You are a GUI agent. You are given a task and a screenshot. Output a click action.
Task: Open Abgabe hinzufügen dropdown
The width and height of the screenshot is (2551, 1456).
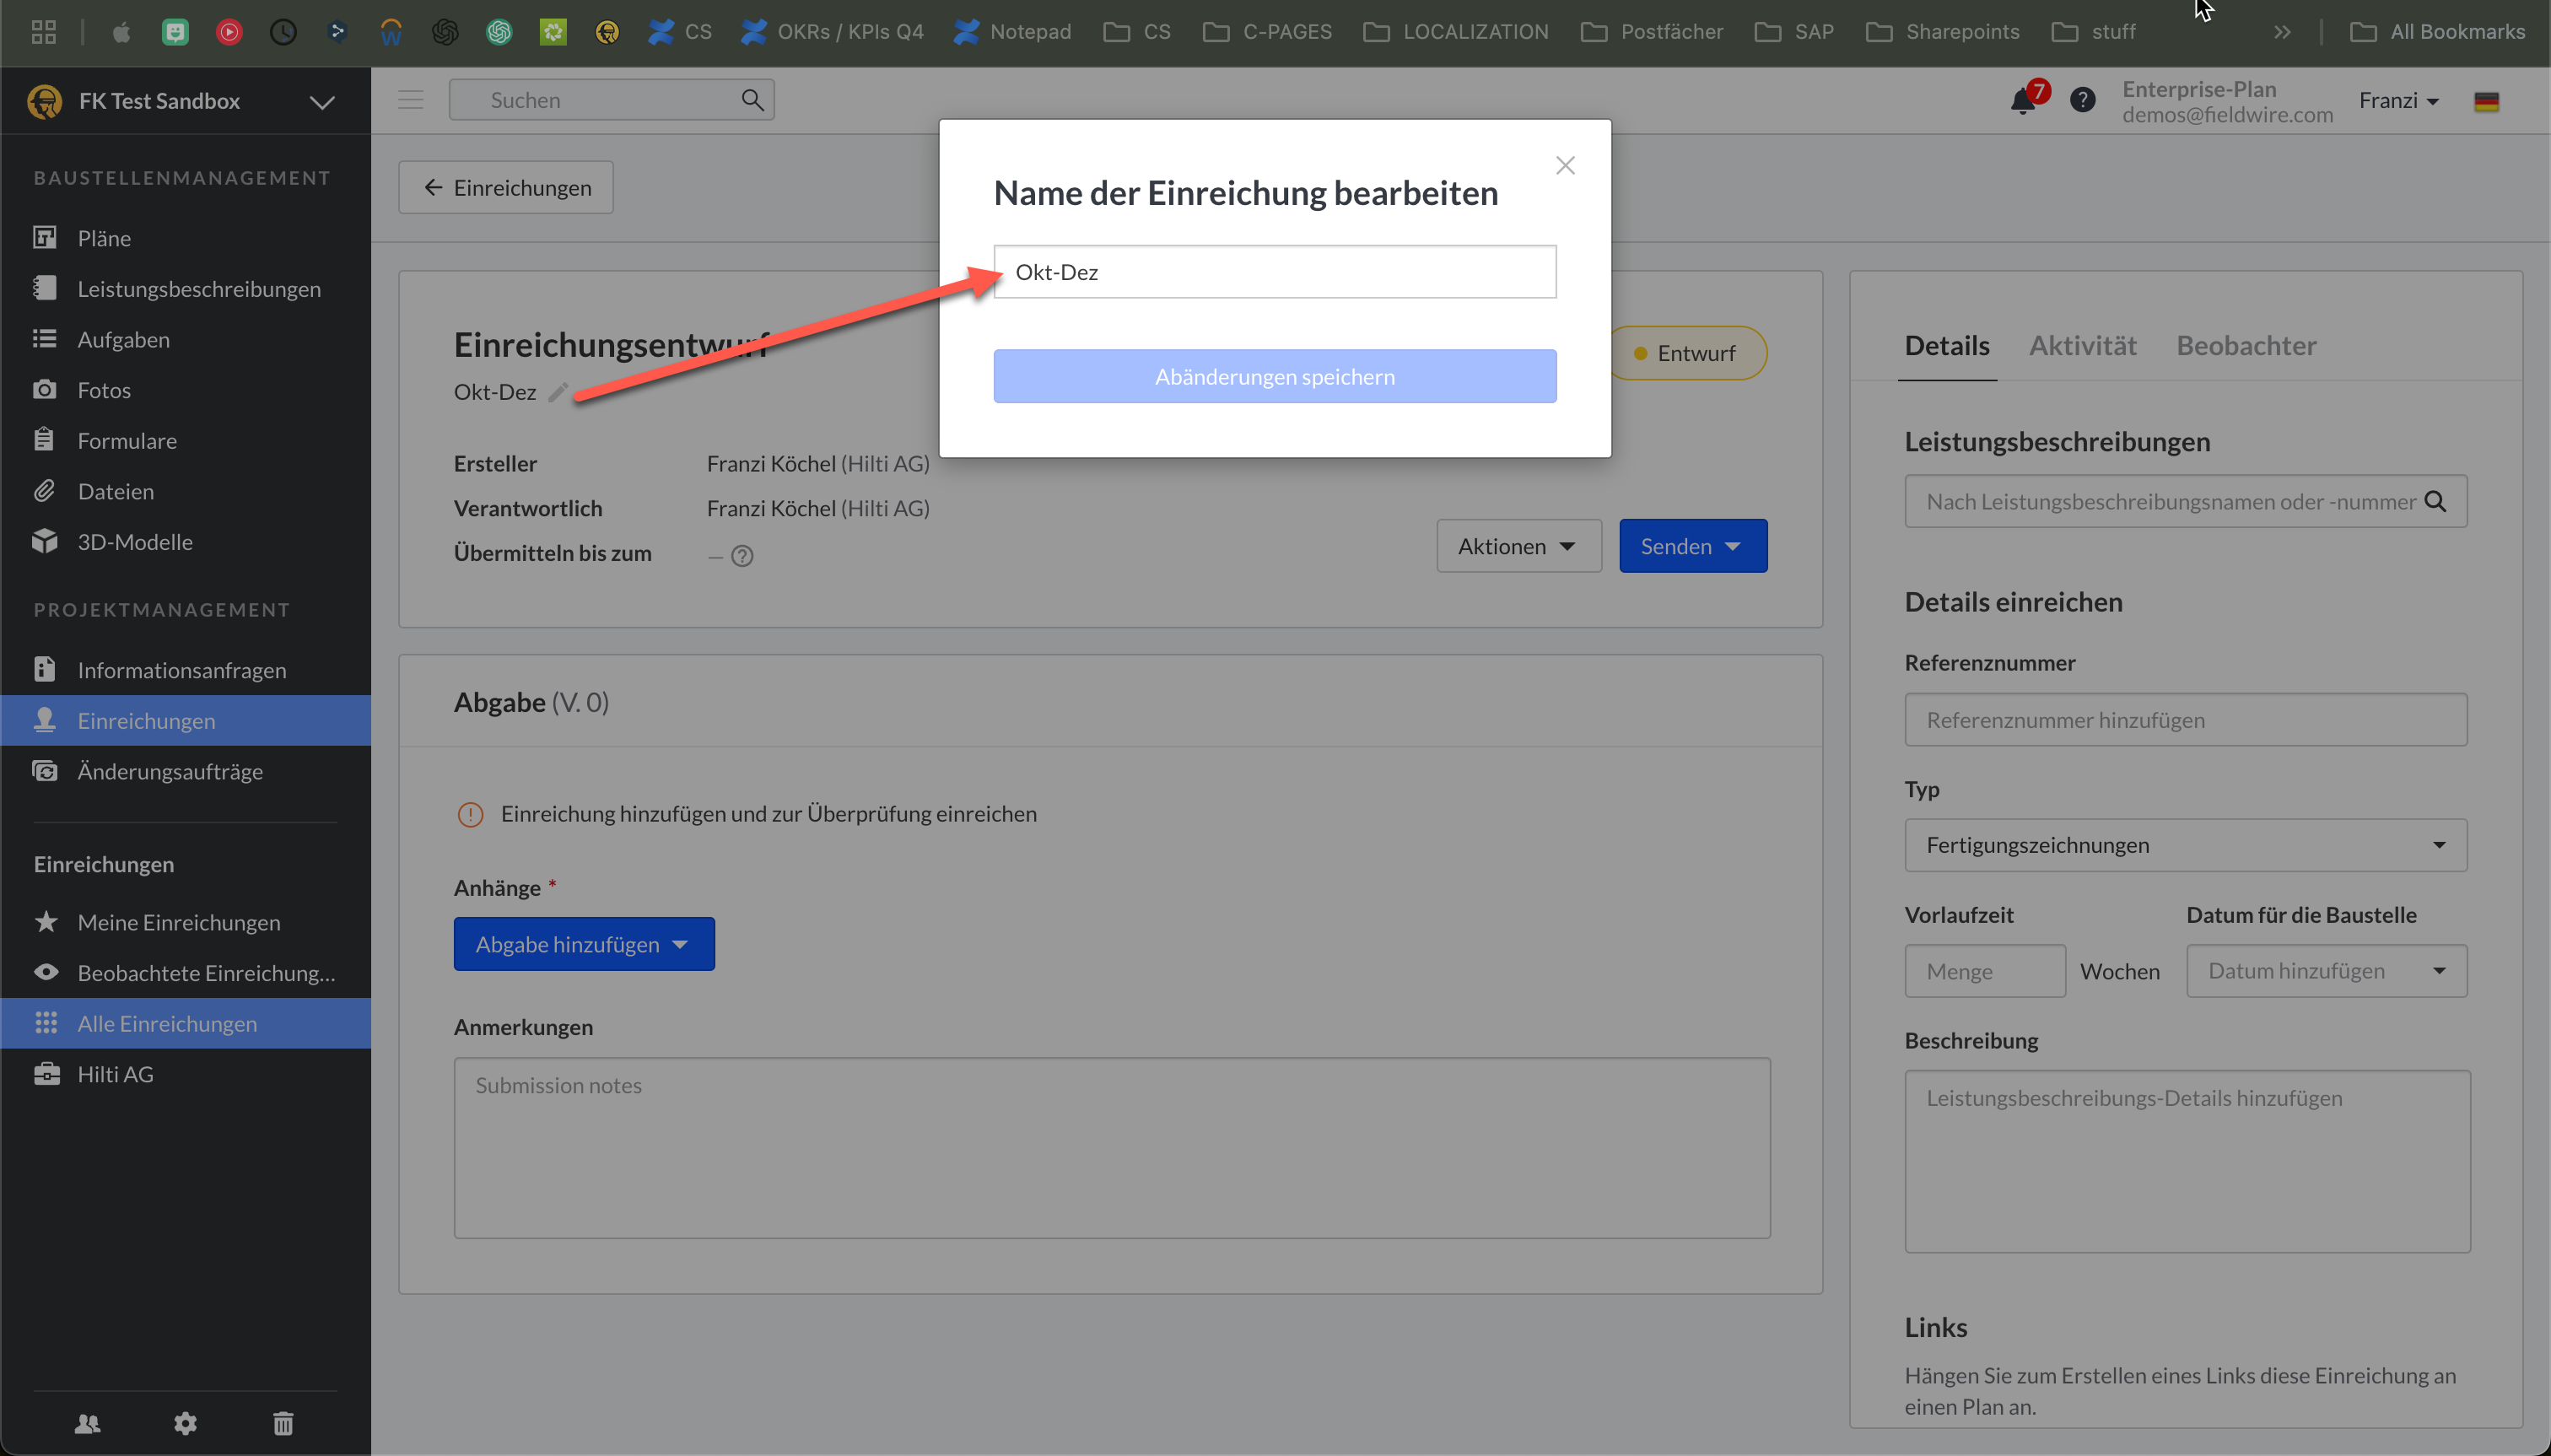click(584, 944)
